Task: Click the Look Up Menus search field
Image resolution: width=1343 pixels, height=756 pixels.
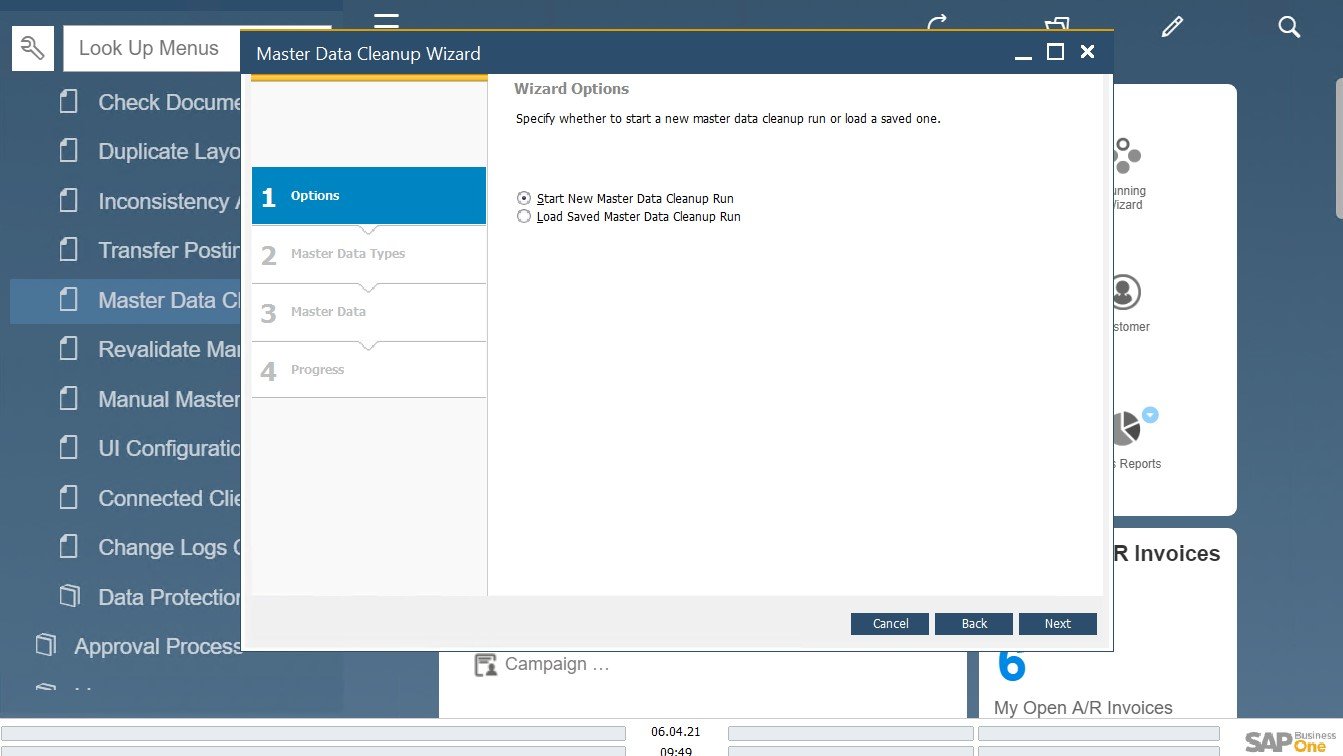Action: 150,48
